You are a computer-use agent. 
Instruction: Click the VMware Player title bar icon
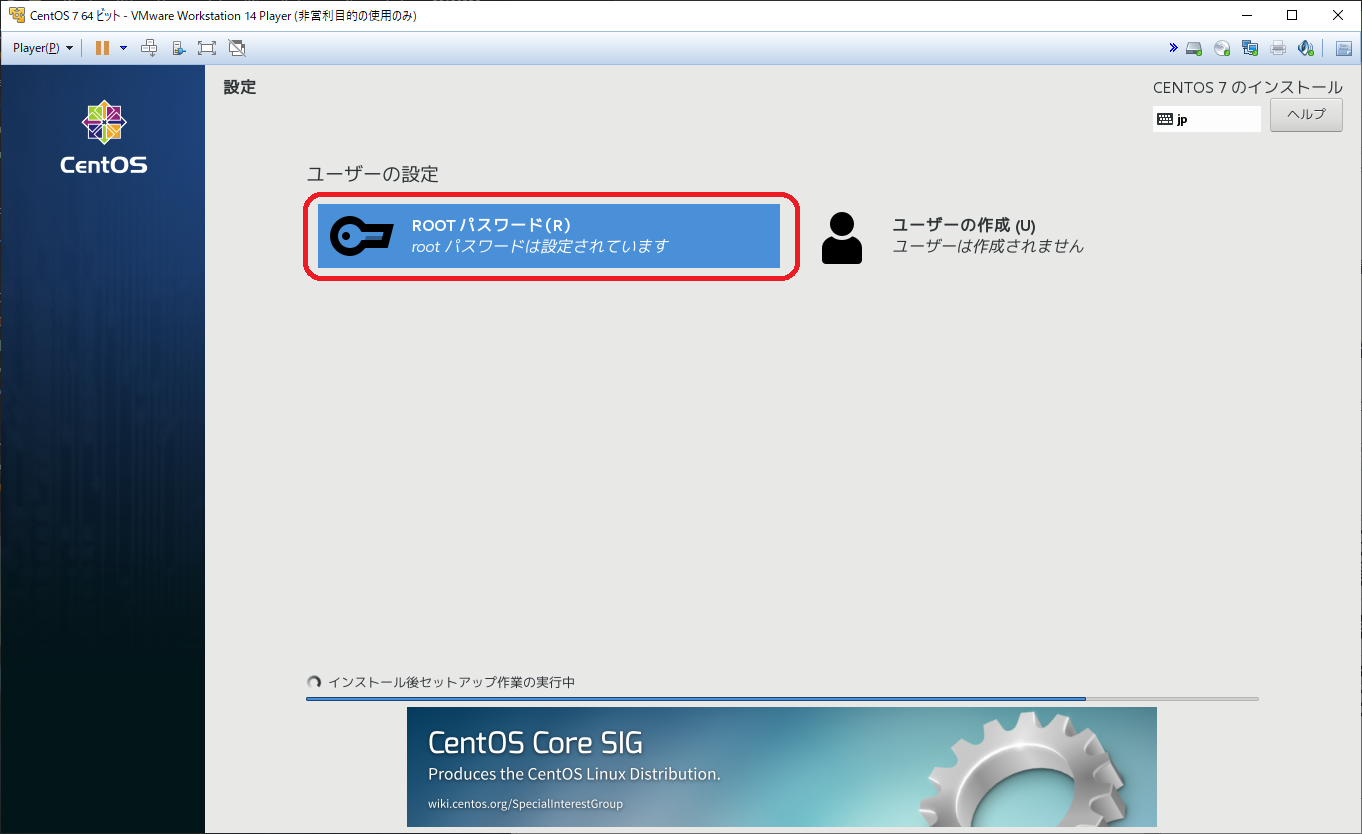point(16,16)
